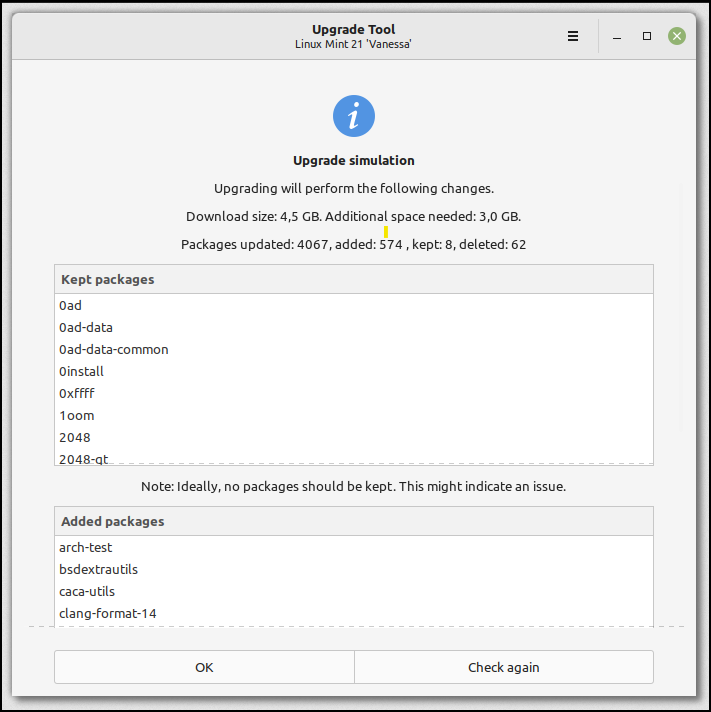711x712 pixels.
Task: Select the 0ad-data package row
Action: 354,327
